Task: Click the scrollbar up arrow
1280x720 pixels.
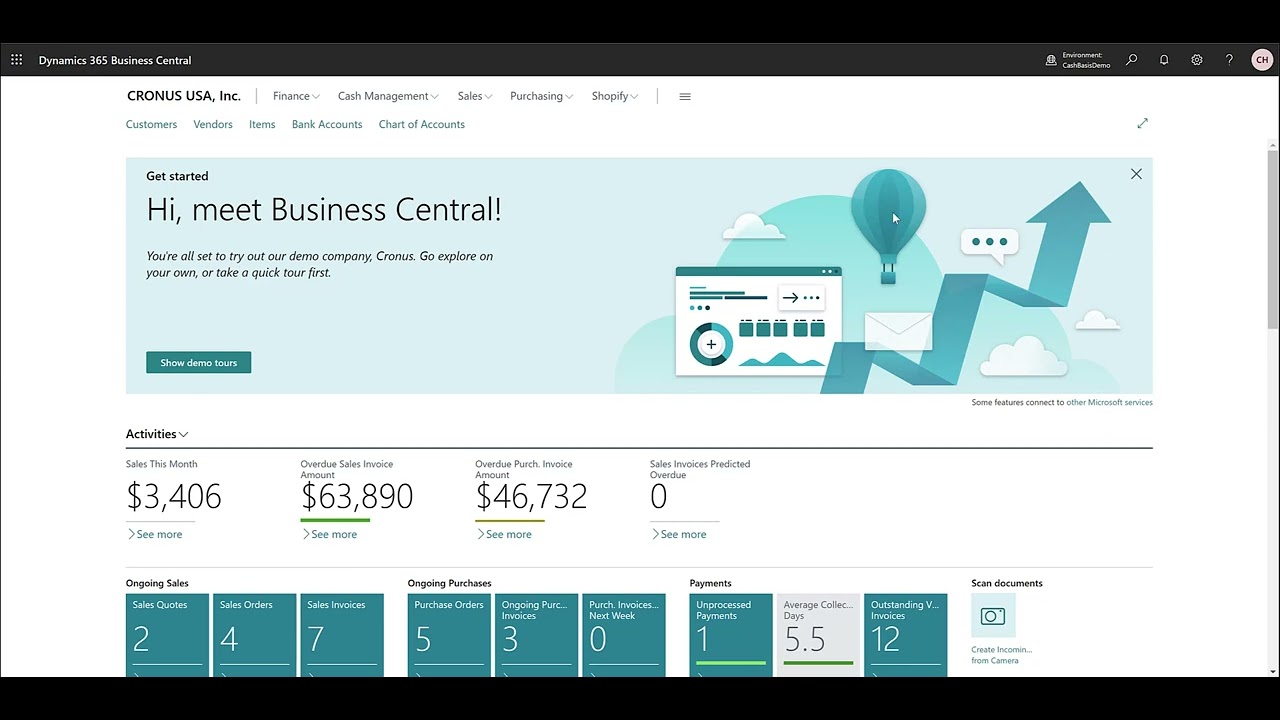Action: point(1273,147)
